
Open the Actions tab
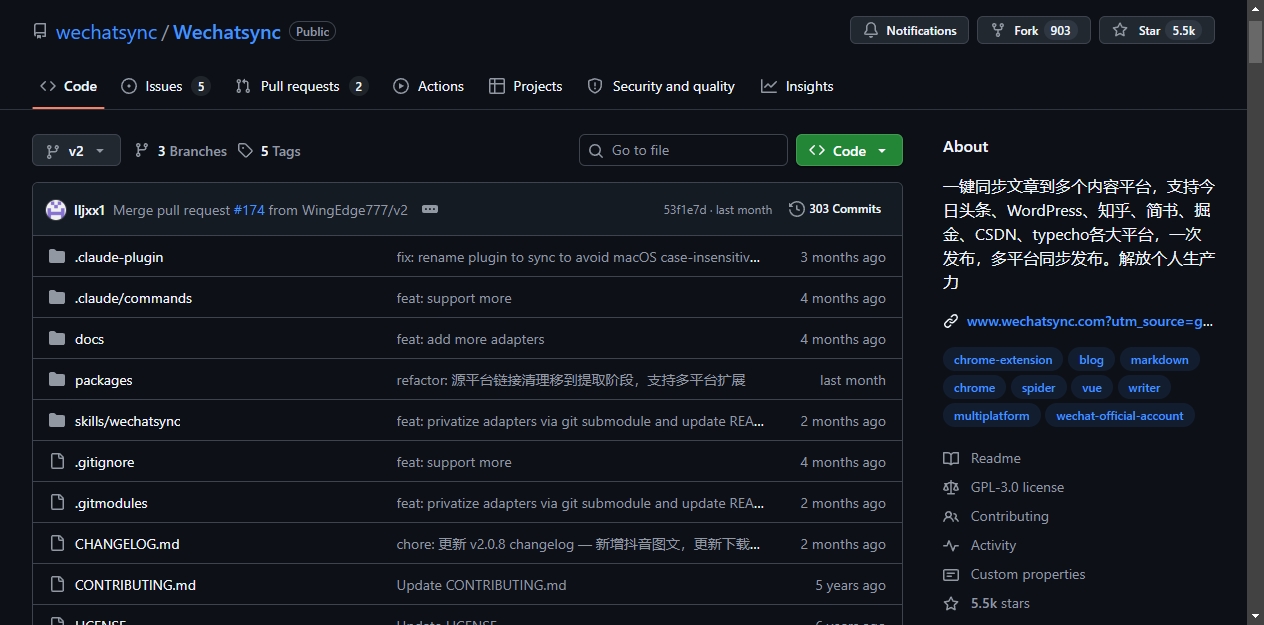click(x=429, y=86)
